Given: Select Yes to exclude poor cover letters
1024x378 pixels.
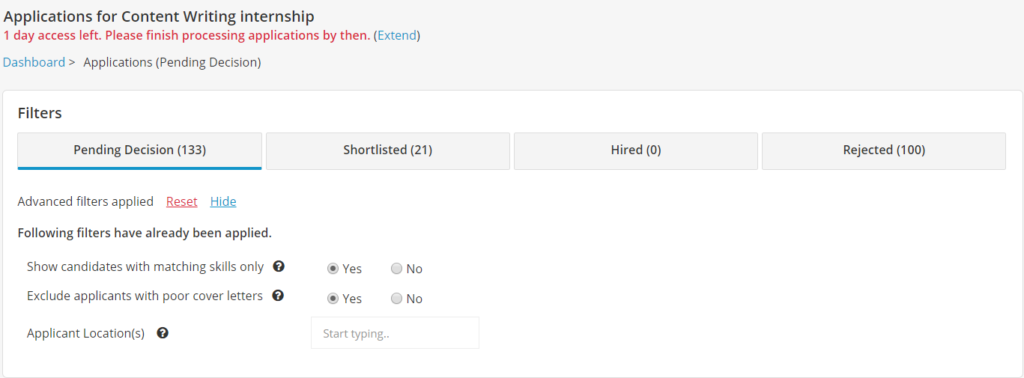Looking at the screenshot, I should (x=333, y=298).
